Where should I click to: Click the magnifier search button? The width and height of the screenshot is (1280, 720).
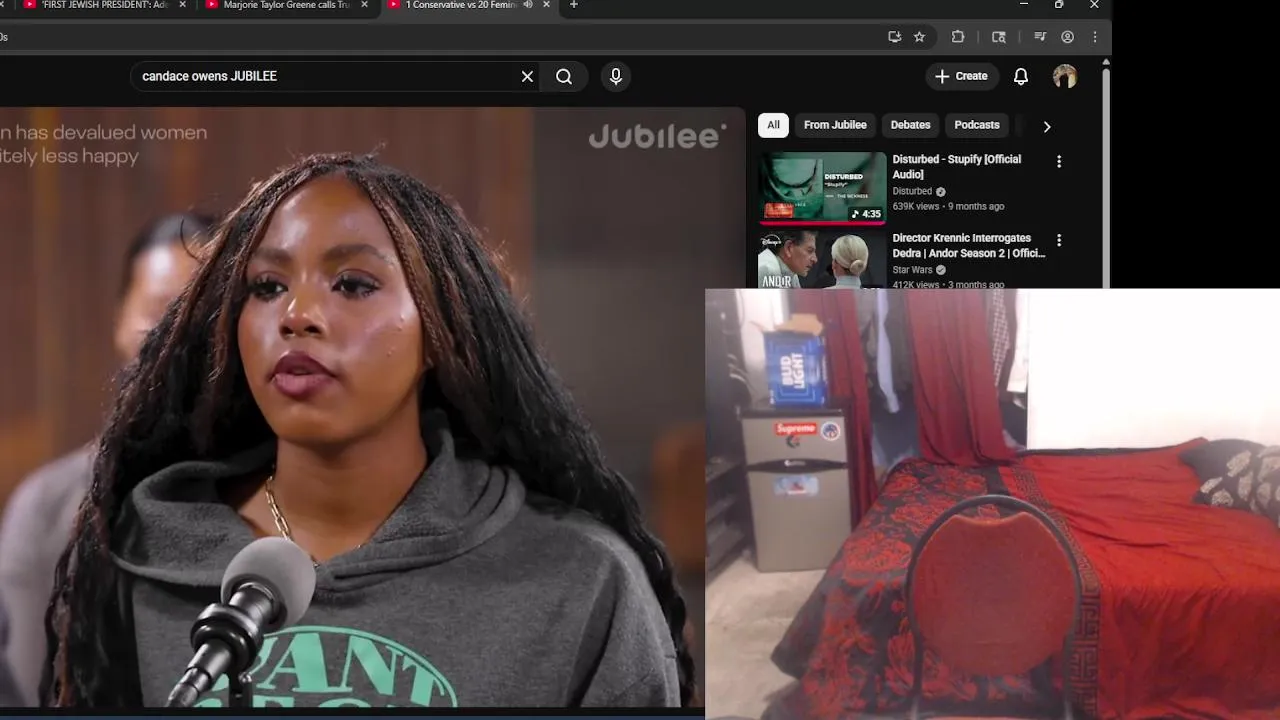point(564,77)
